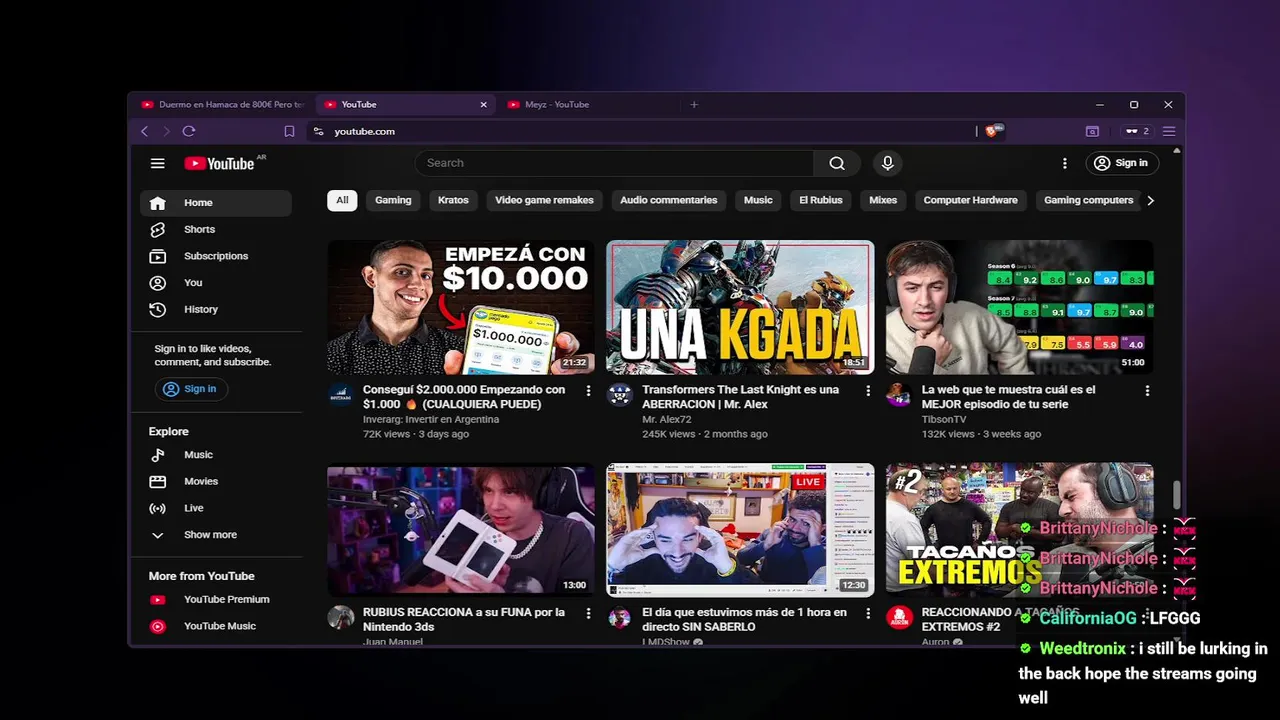Select the Gaming computers chip

pyautogui.click(x=1088, y=200)
